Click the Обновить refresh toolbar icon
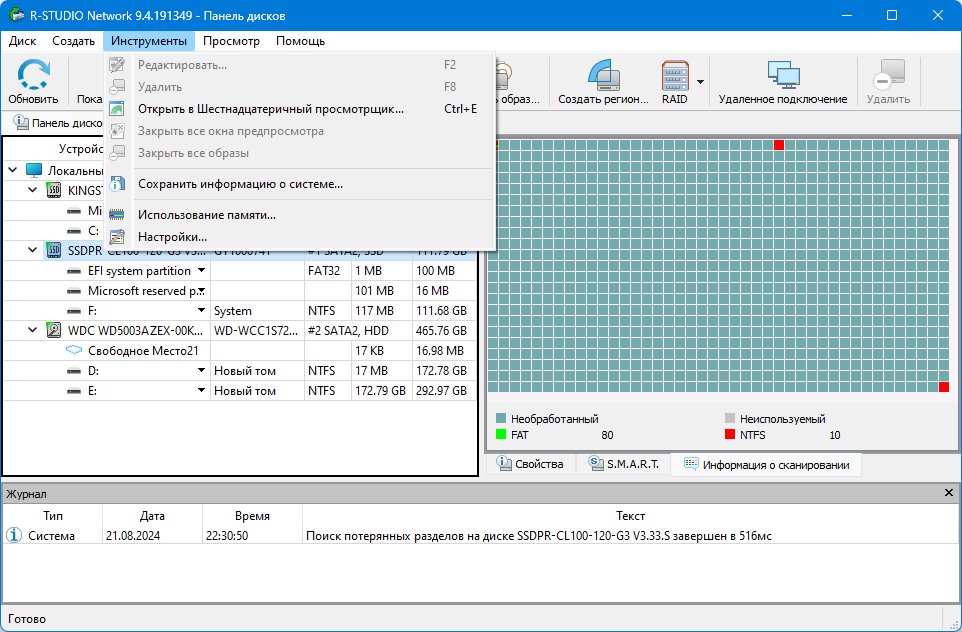962x632 pixels. point(33,75)
